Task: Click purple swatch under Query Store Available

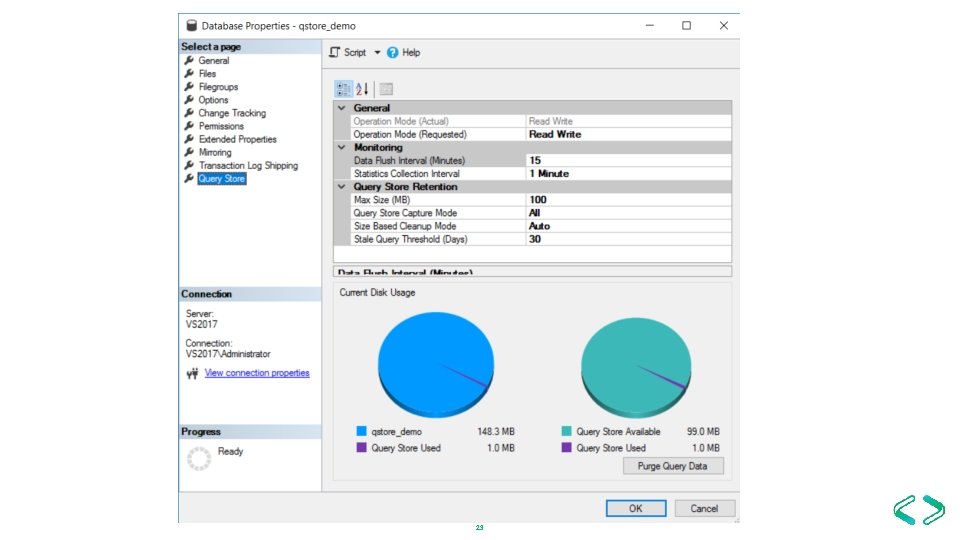Action: (566, 448)
